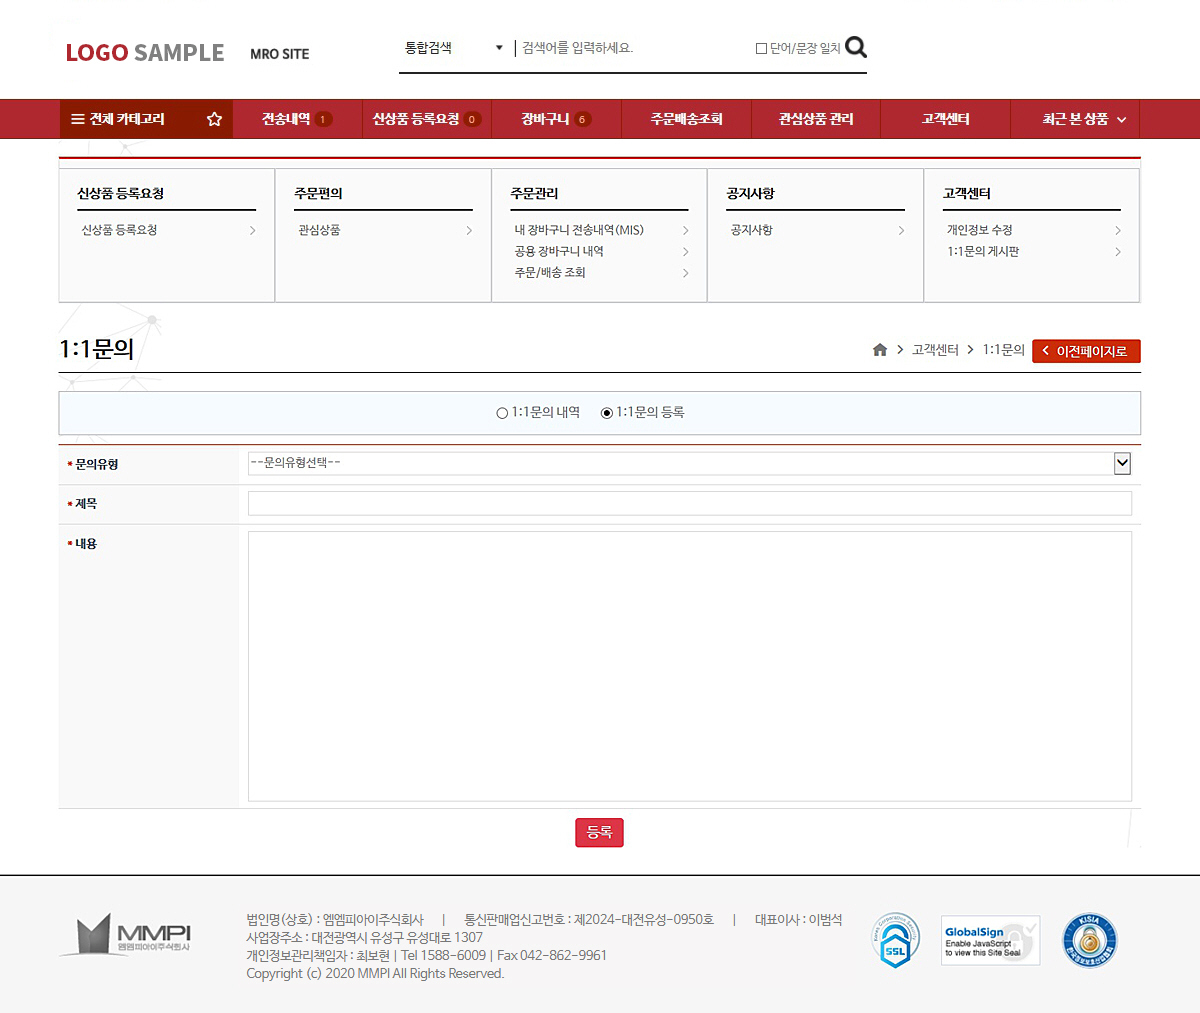
Task: Open the 1:1문의 게시판 link
Action: 983,252
